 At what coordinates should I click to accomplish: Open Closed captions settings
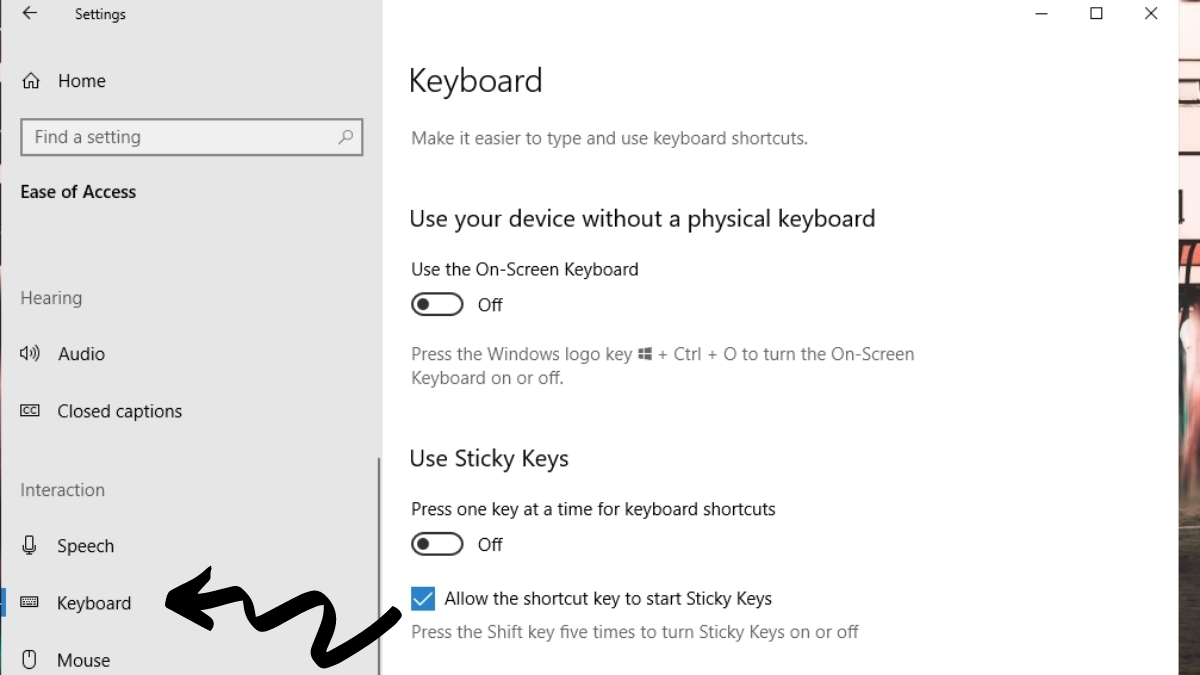[x=121, y=410]
